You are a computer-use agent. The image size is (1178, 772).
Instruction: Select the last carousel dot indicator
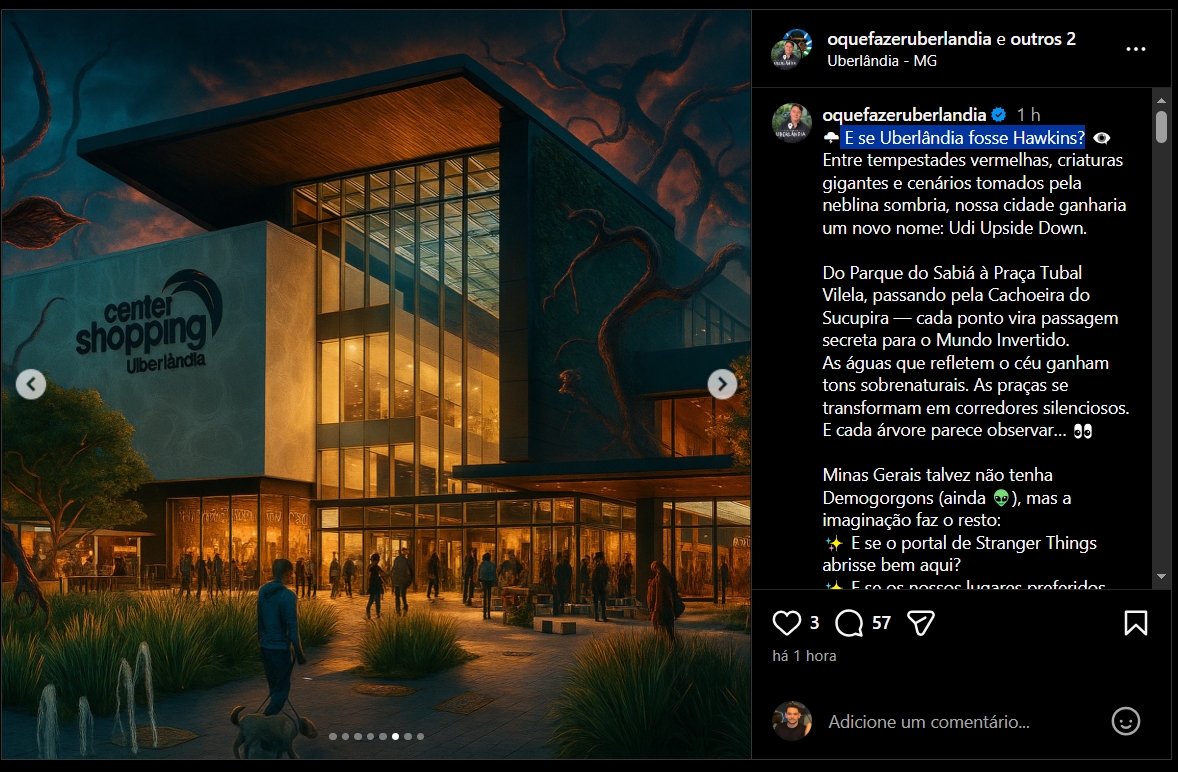pyautogui.click(x=421, y=736)
